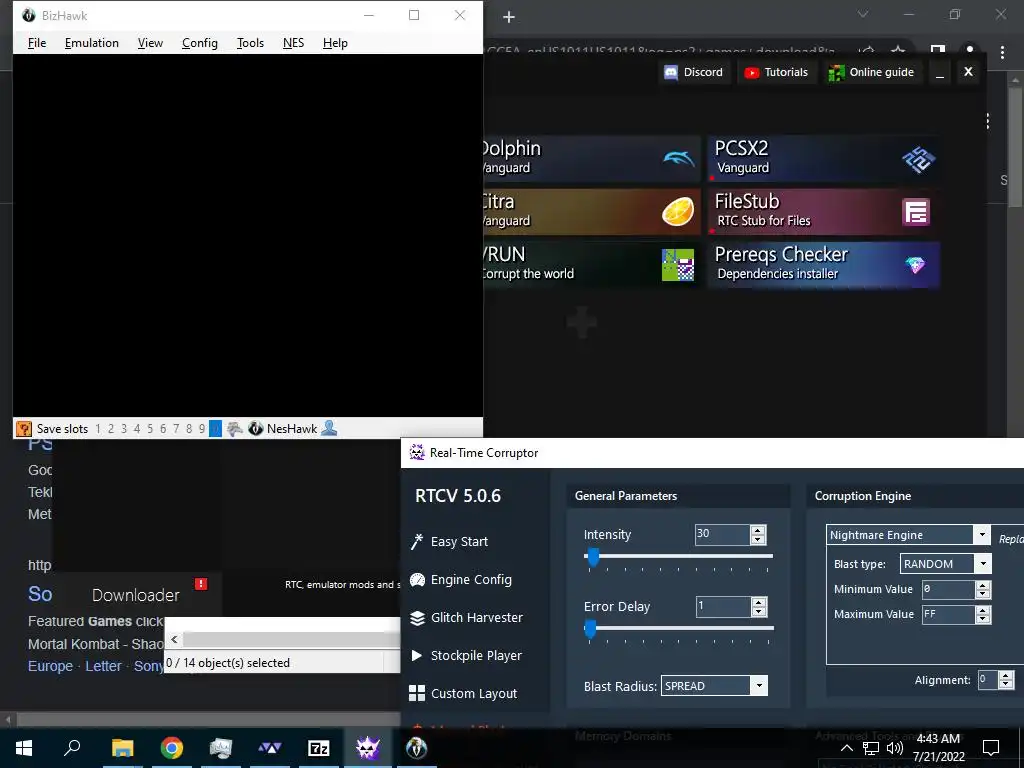The image size is (1024, 768).
Task: Increase Intensity with up stepper
Action: coord(758,530)
